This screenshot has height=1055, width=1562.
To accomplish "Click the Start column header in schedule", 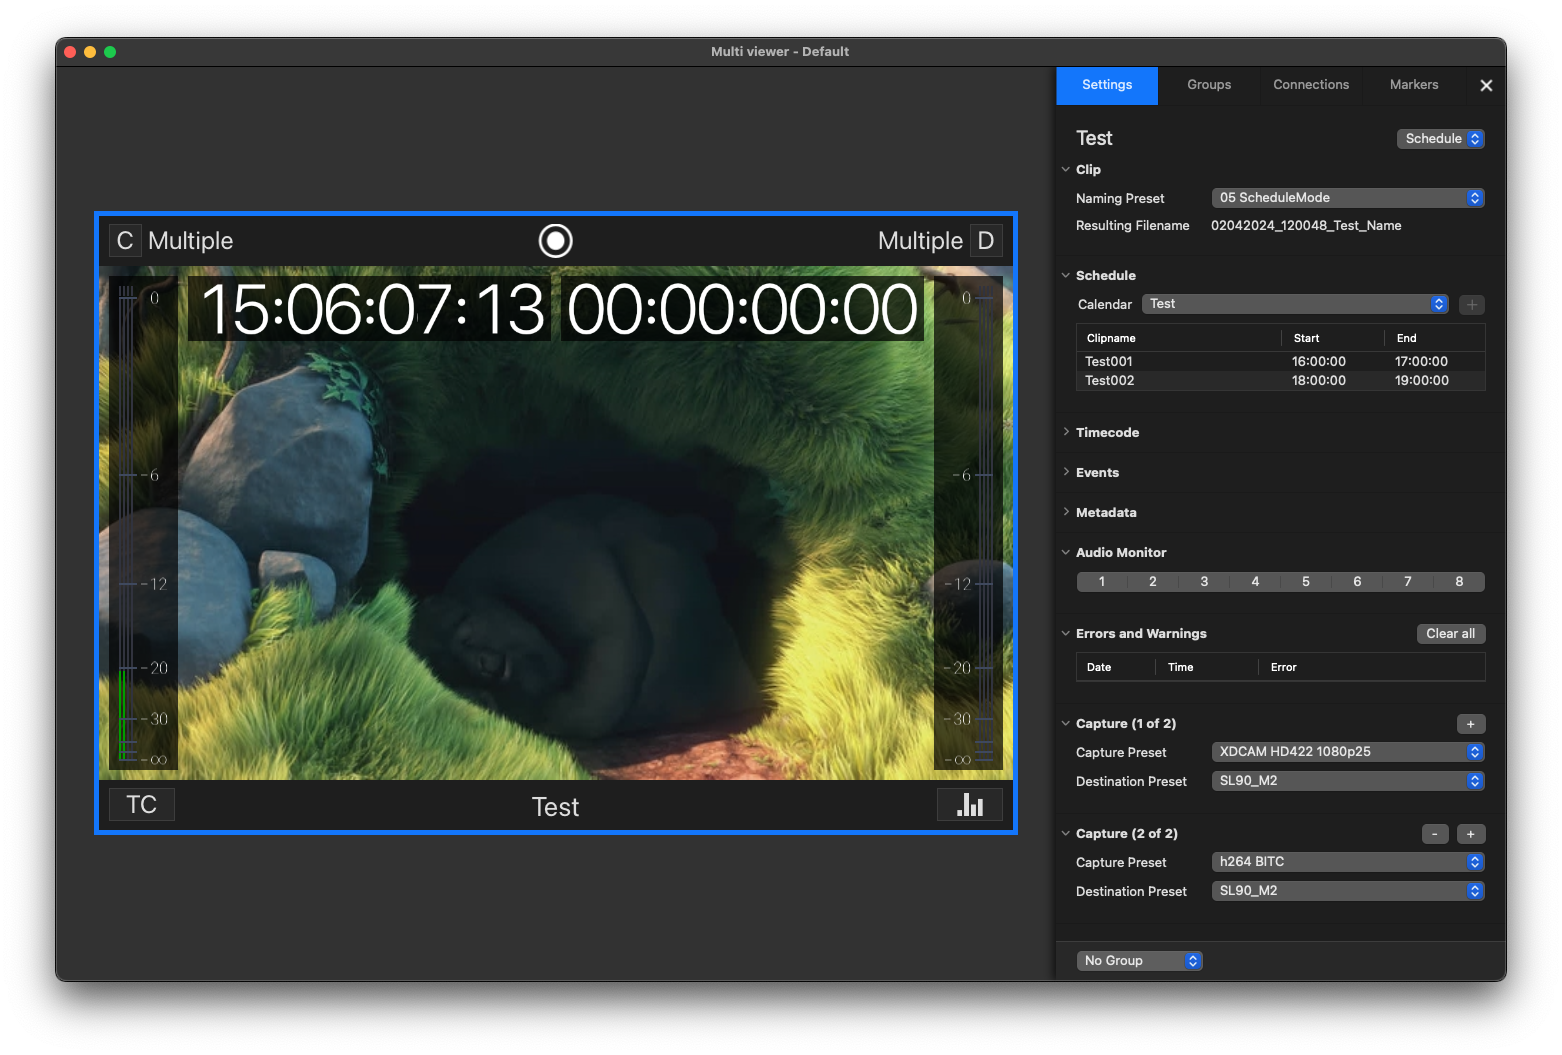I will (1332, 339).
